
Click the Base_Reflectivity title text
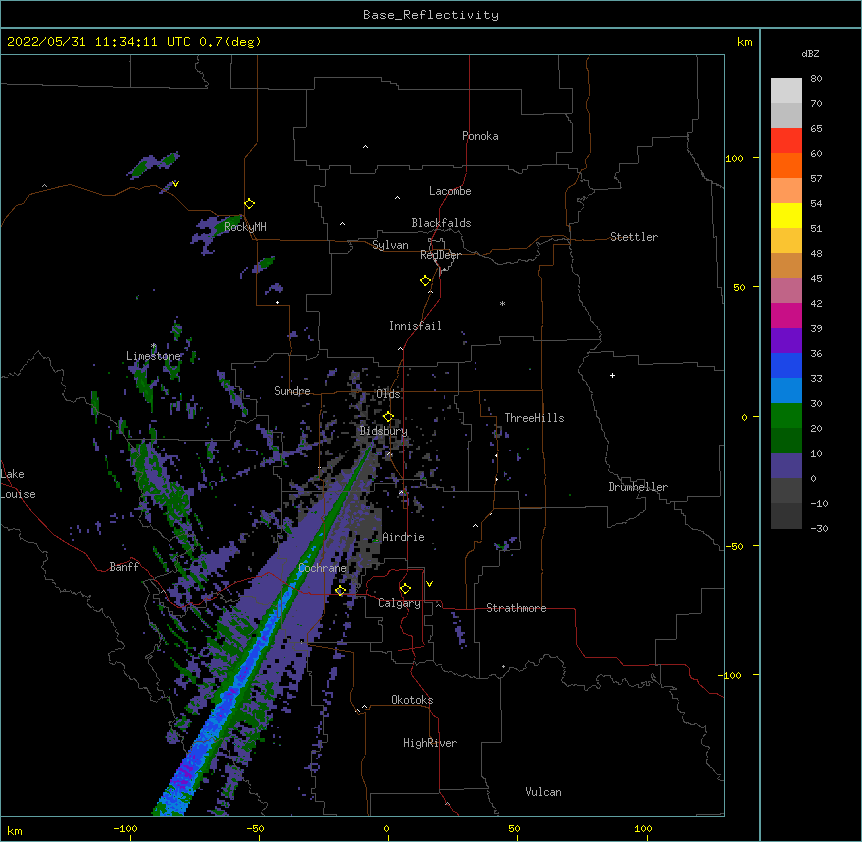(431, 15)
